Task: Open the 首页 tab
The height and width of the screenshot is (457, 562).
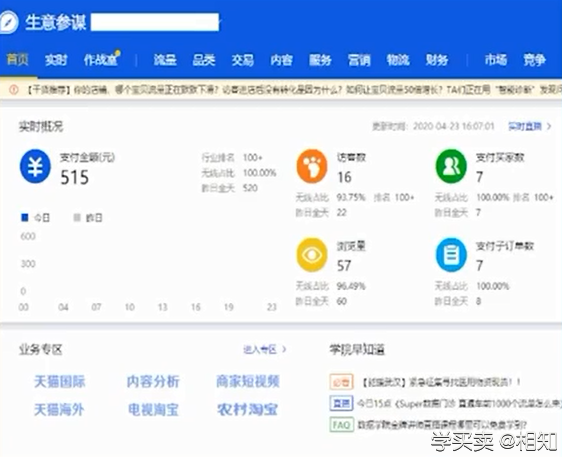Action: 18,59
